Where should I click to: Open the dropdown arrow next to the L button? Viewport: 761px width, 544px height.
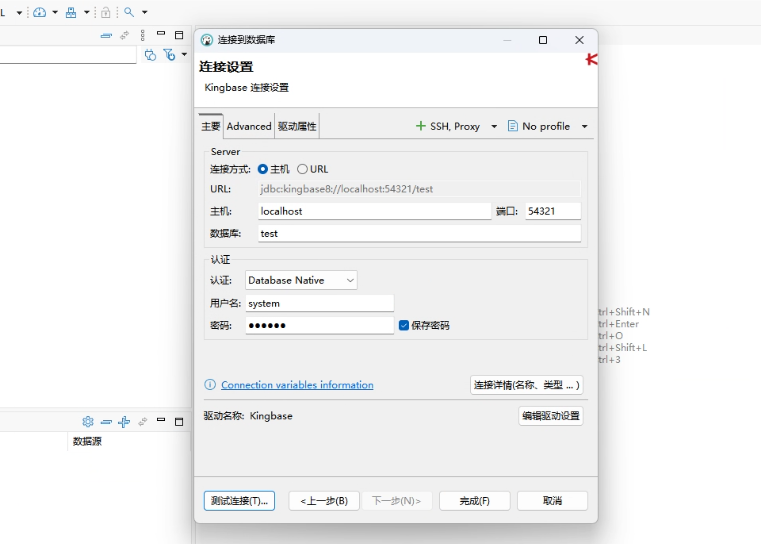tap(19, 13)
